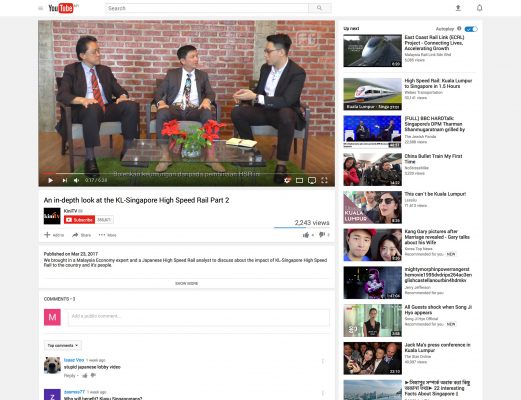Click the search magnifier button
Image resolution: width=521 pixels, height=400 pixels.
(320, 8)
